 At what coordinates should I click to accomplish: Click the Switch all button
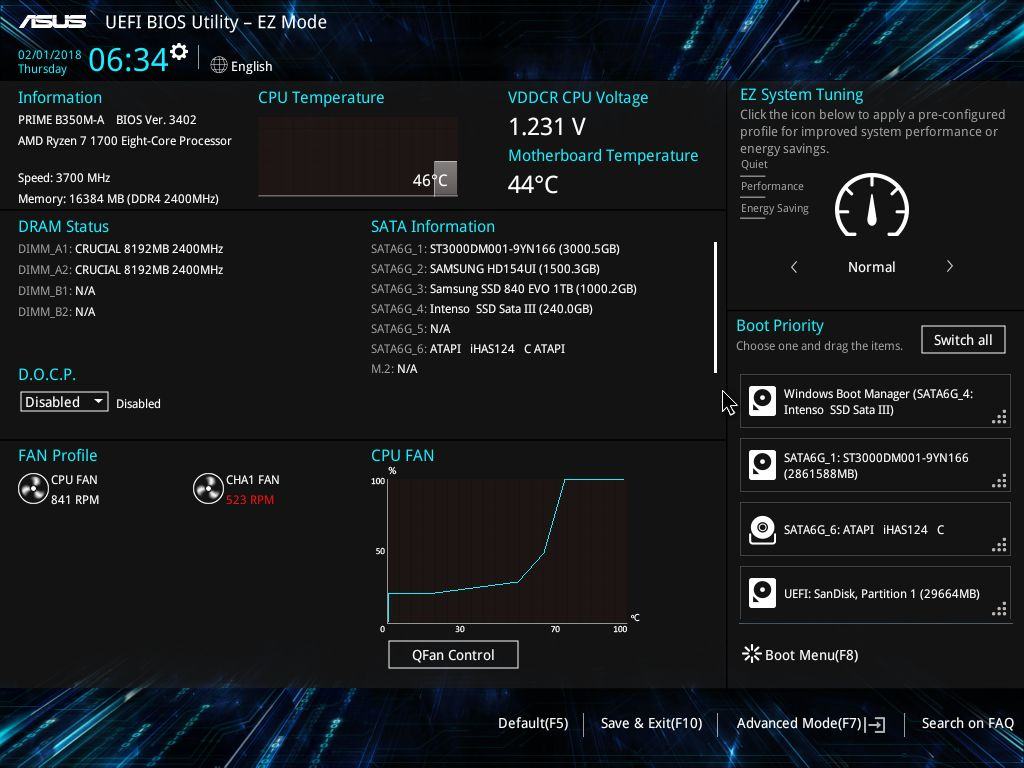click(963, 340)
